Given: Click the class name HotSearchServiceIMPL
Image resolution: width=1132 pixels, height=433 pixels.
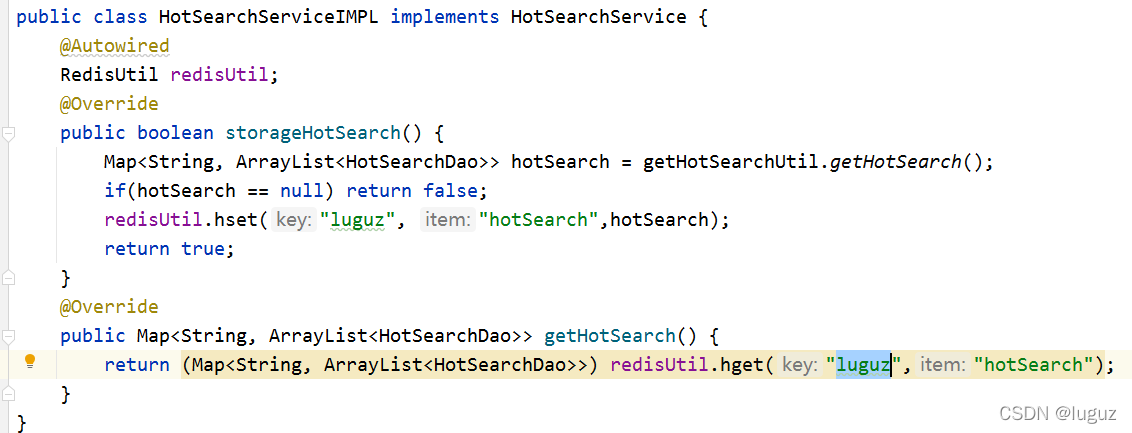Looking at the screenshot, I should click(x=269, y=17).
